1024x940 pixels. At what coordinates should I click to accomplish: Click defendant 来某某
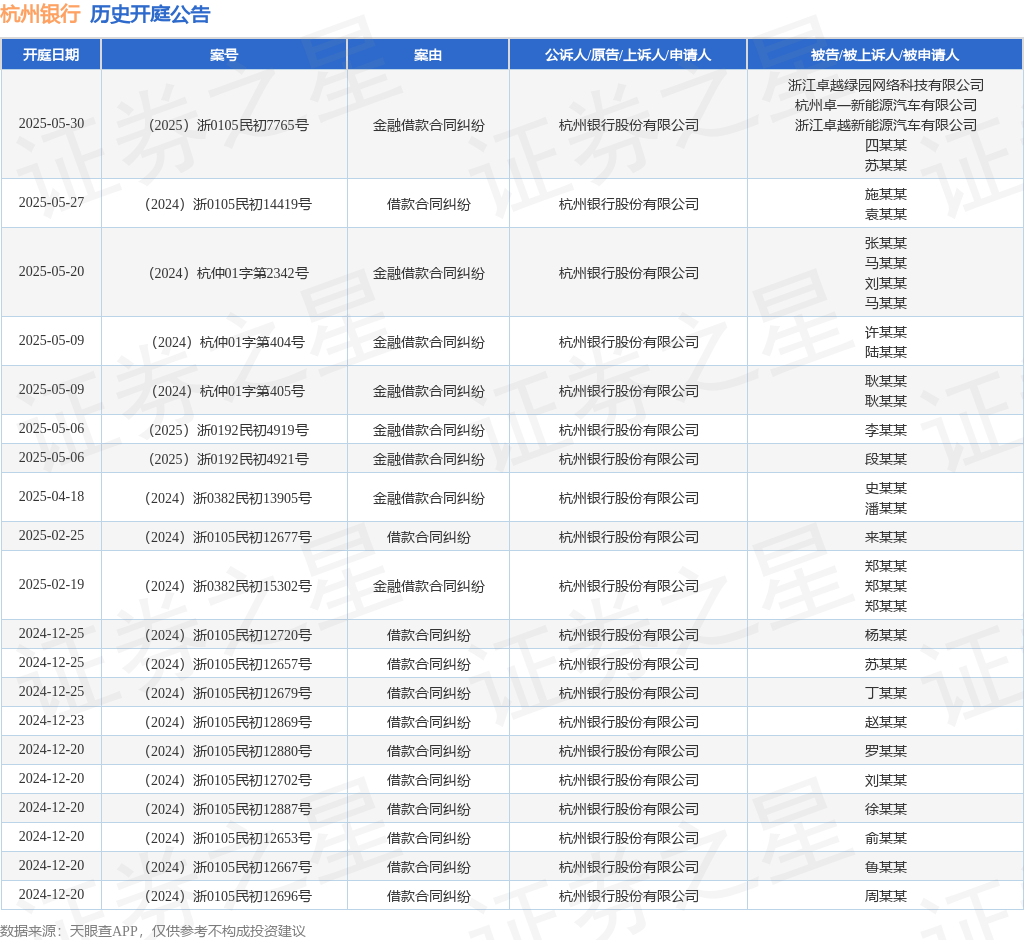coord(886,537)
